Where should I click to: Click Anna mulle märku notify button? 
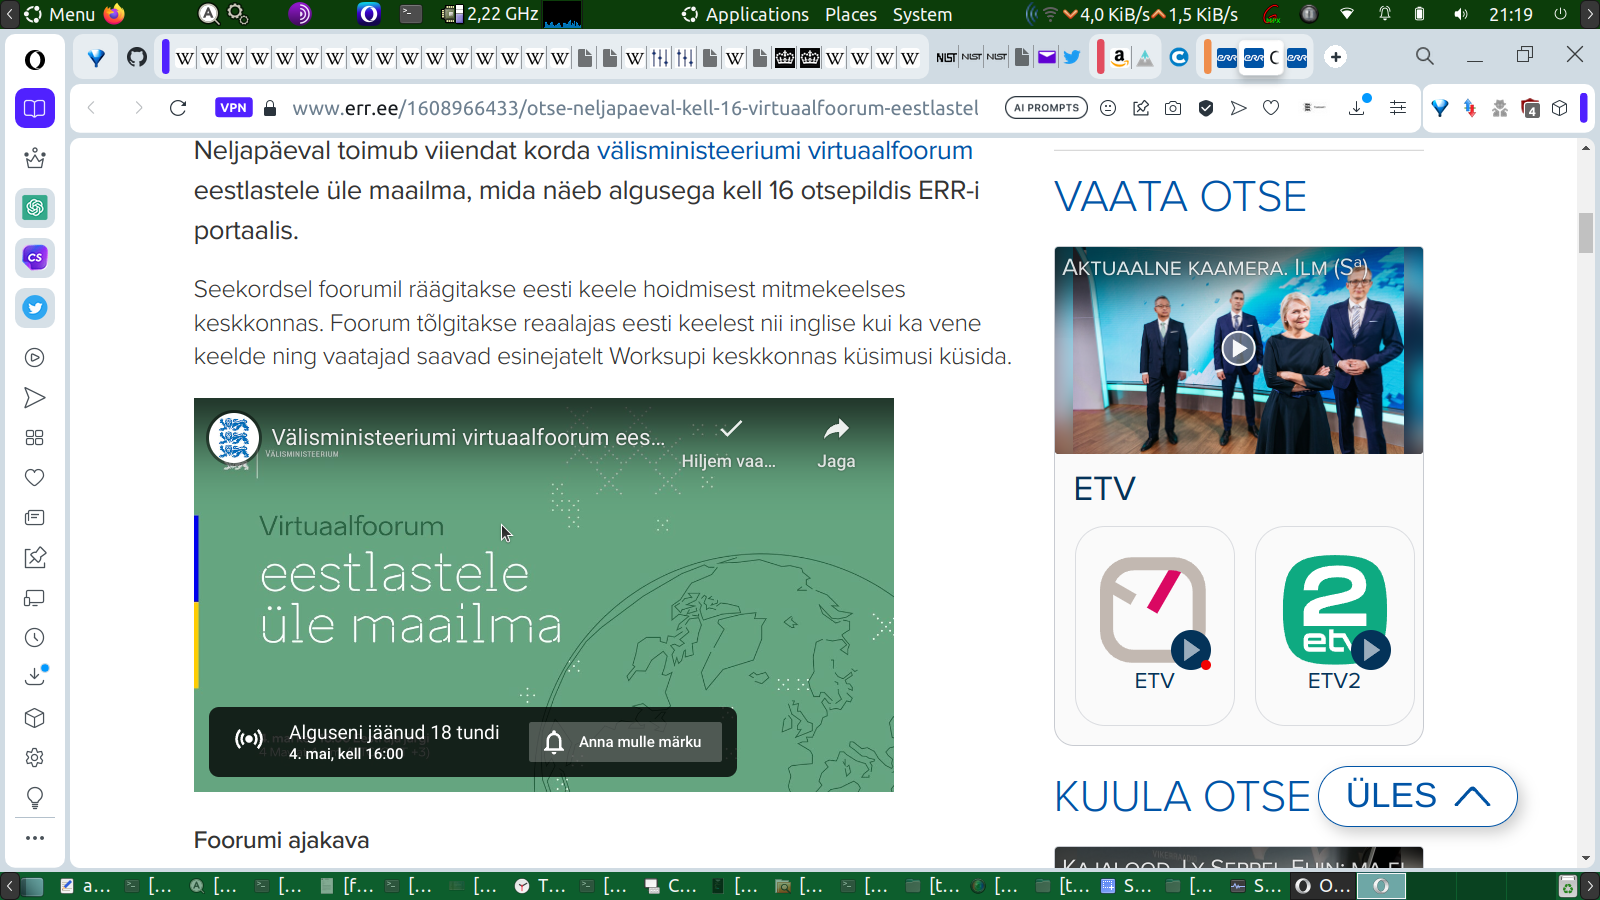tap(625, 742)
